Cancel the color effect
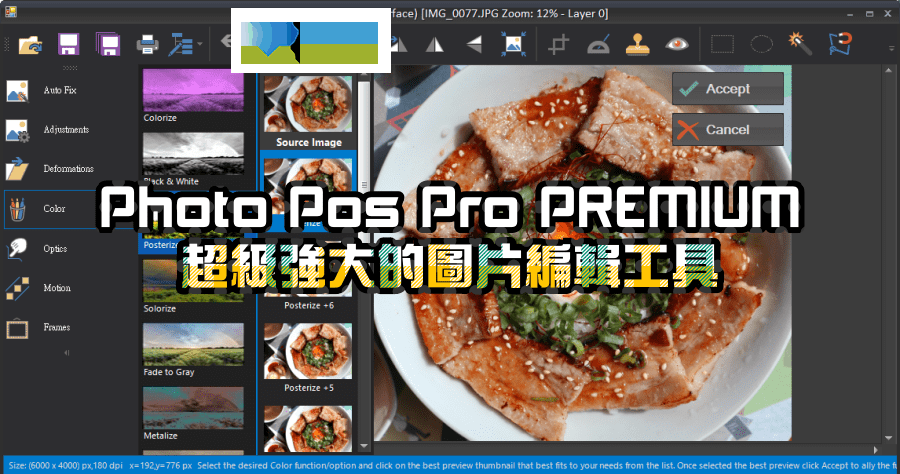900x474 pixels. click(x=728, y=129)
